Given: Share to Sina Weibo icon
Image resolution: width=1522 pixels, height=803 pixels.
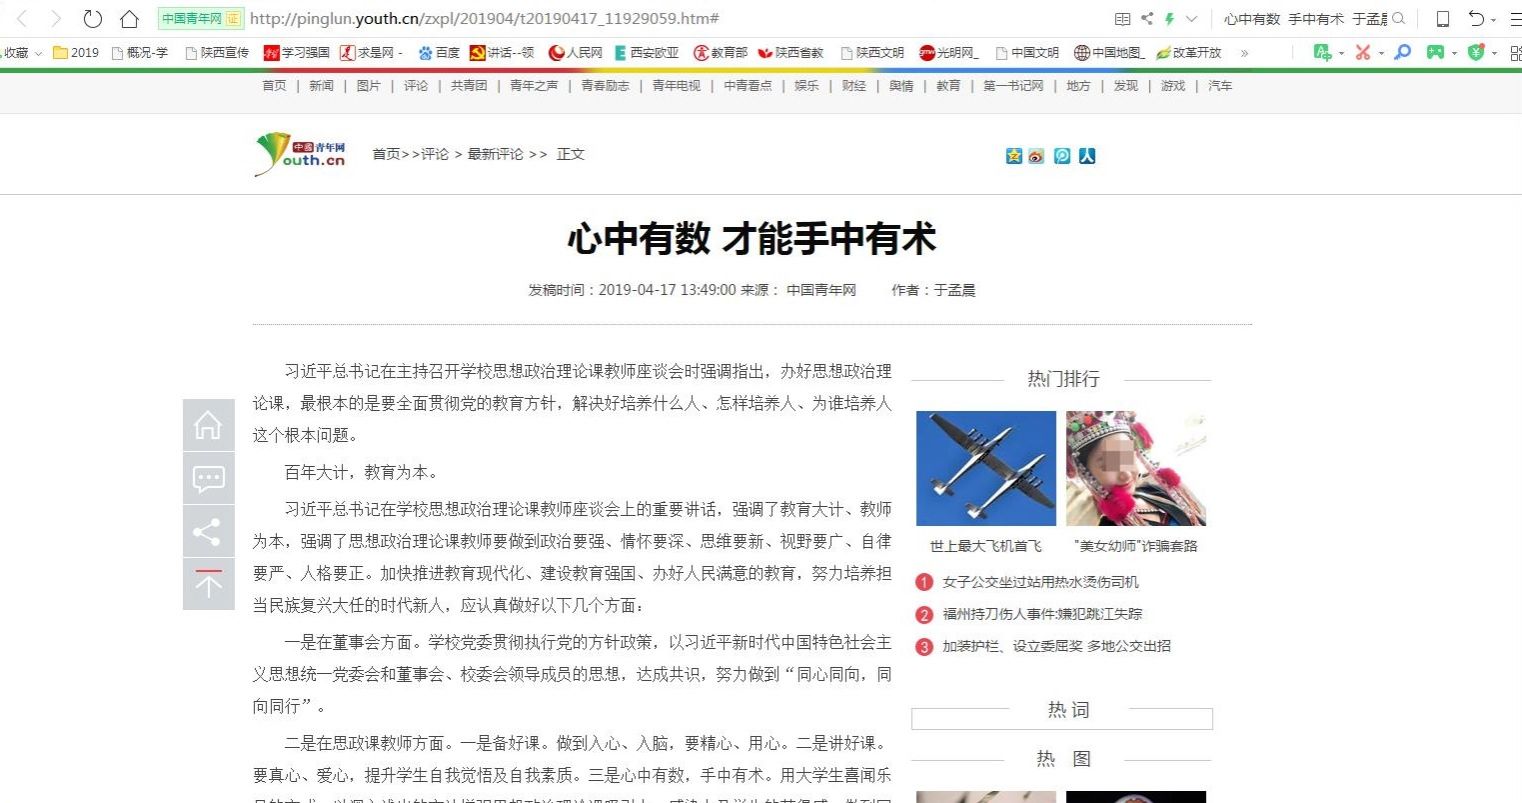Looking at the screenshot, I should [x=1036, y=156].
